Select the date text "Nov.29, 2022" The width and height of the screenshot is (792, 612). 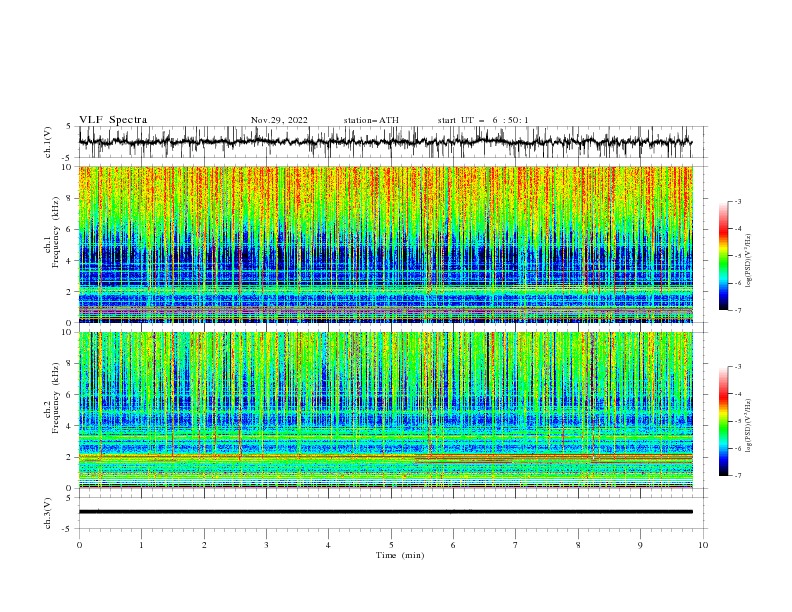(x=279, y=120)
